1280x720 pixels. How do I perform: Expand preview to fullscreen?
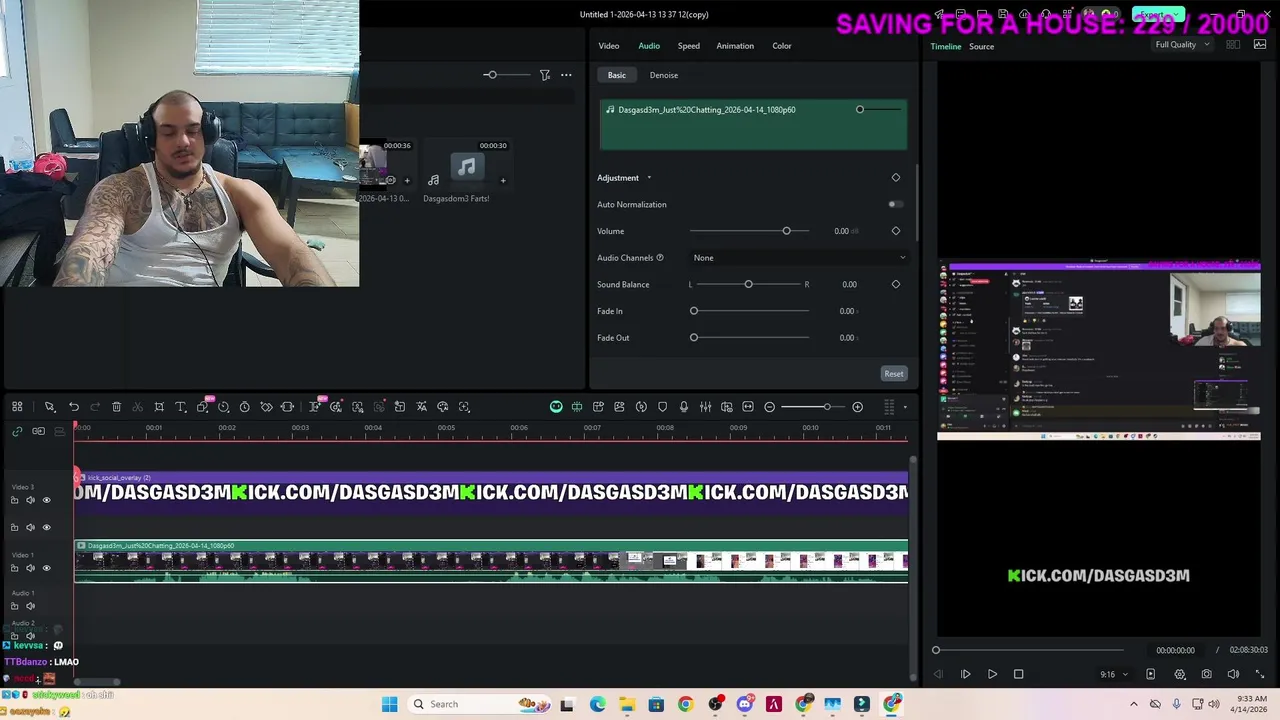(x=1260, y=674)
